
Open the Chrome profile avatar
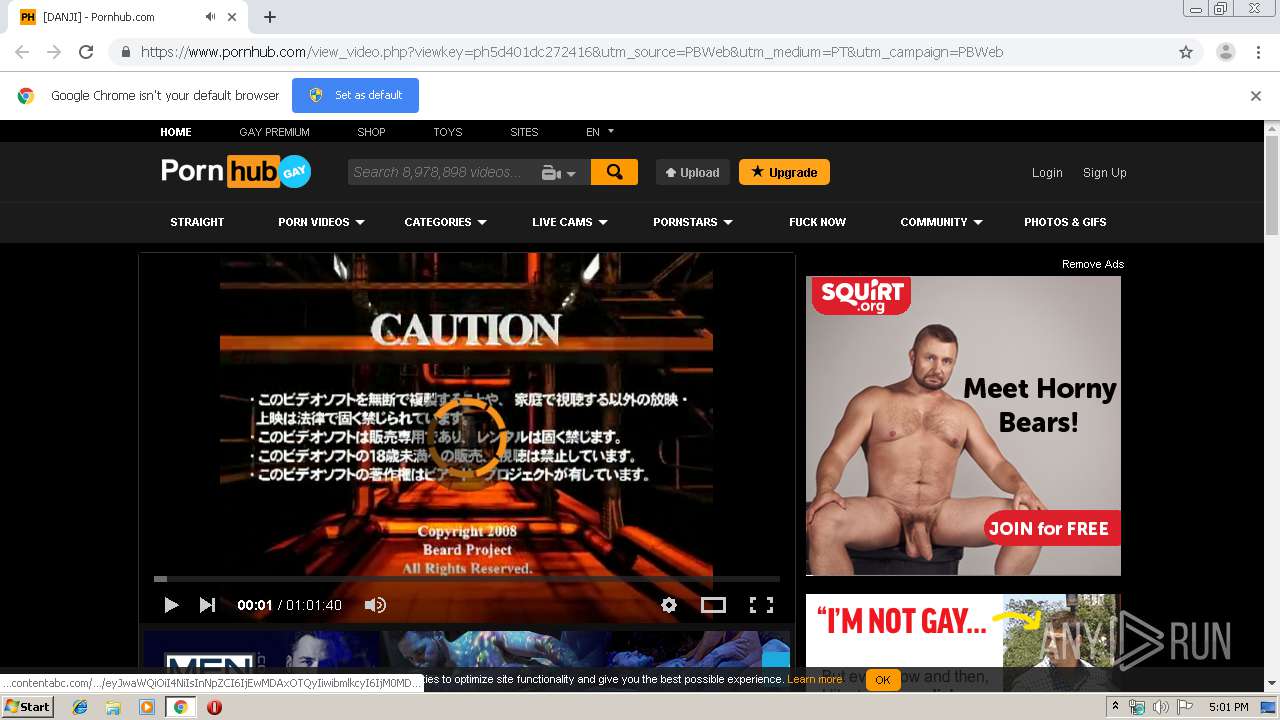1225,52
